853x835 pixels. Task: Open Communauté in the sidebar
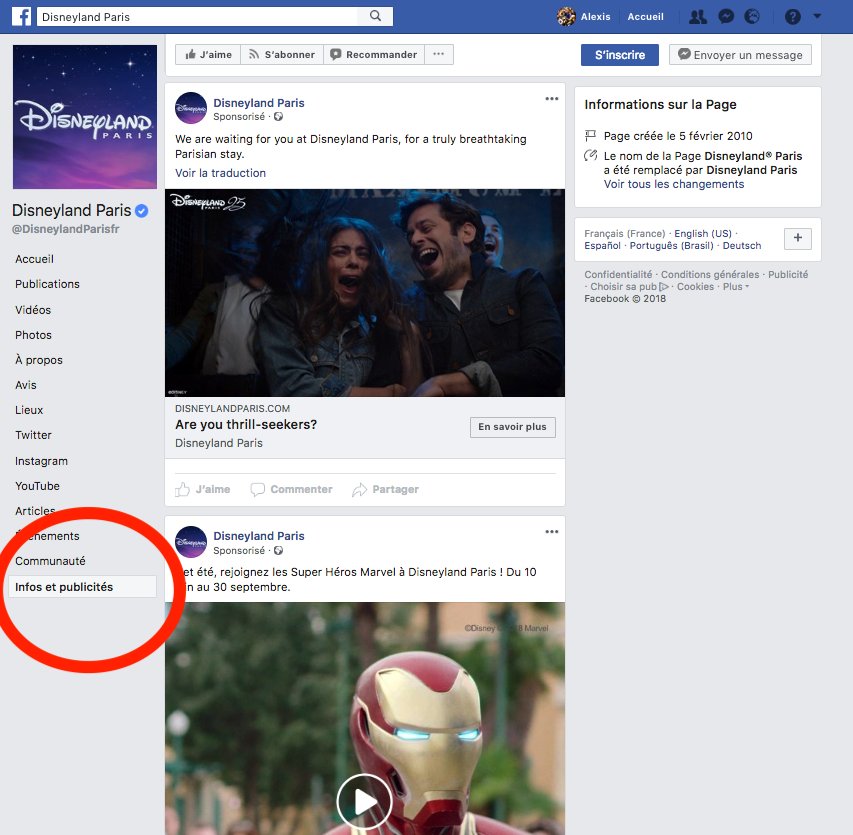coord(50,561)
